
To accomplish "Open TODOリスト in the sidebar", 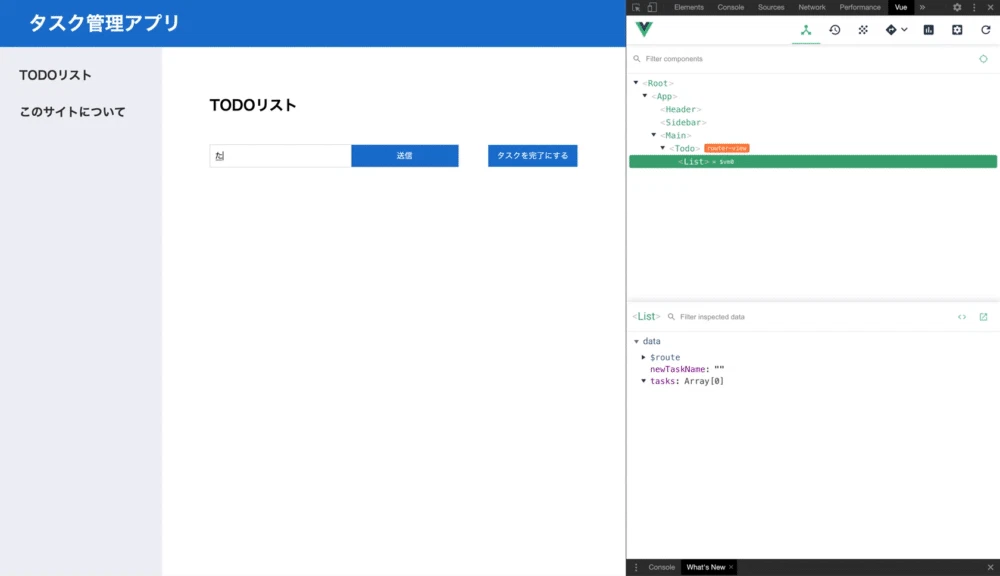I will pyautogui.click(x=55, y=75).
